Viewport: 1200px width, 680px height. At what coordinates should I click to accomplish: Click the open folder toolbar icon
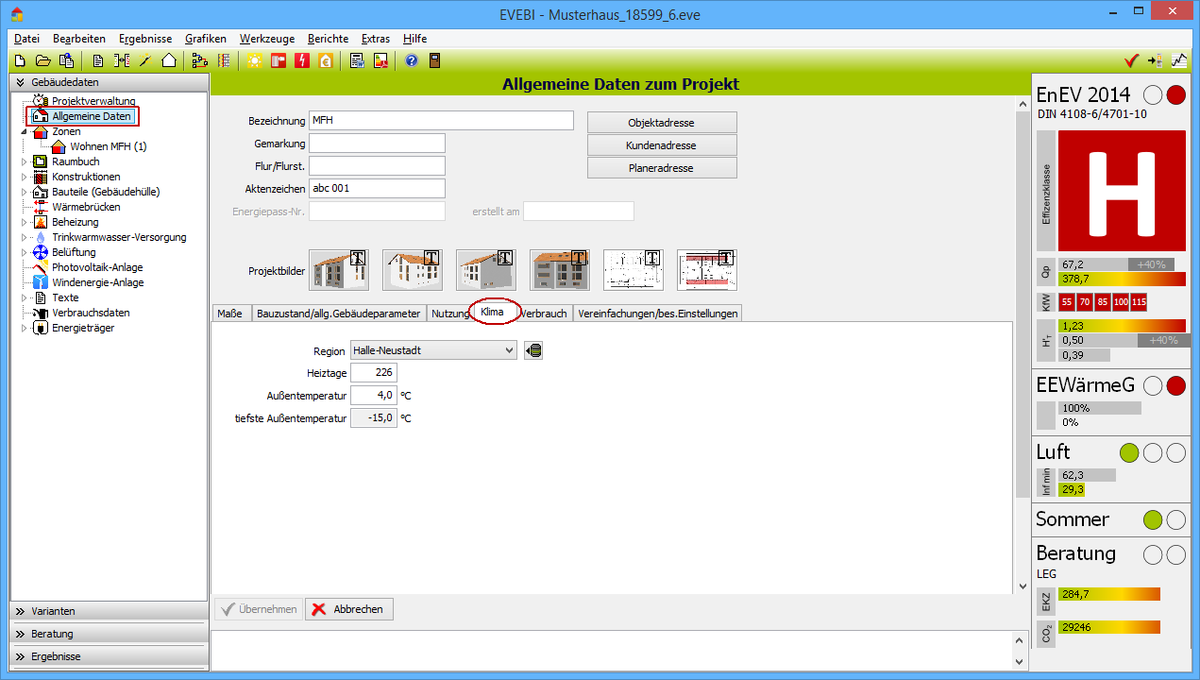[44, 61]
